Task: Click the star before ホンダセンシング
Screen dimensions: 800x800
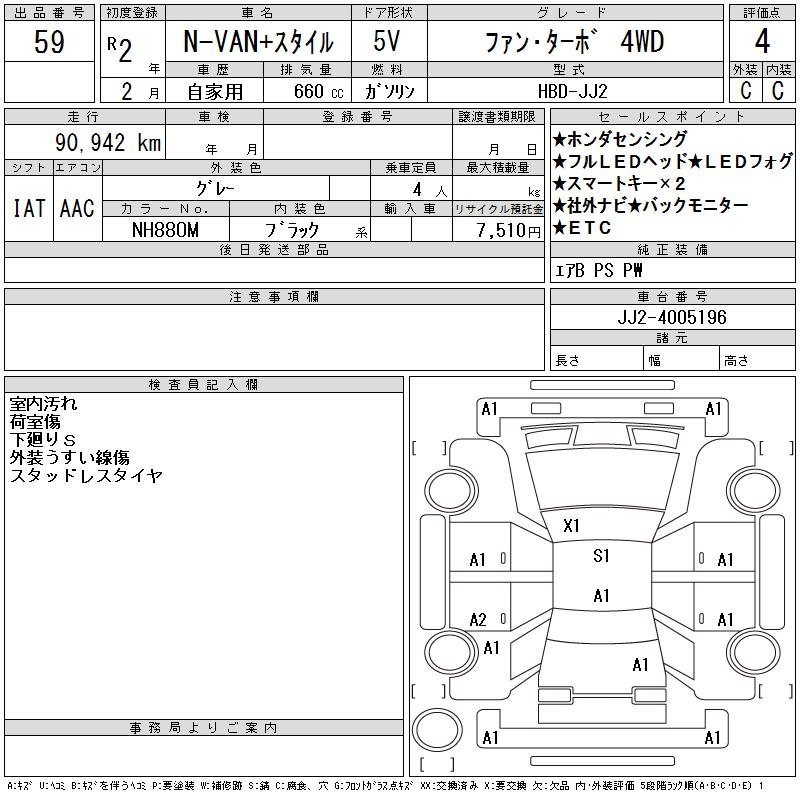Action: (x=559, y=139)
